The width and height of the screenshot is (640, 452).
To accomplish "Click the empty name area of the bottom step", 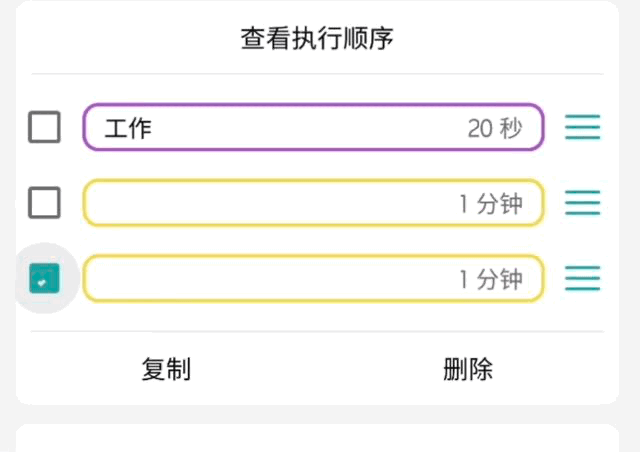I will [x=250, y=278].
